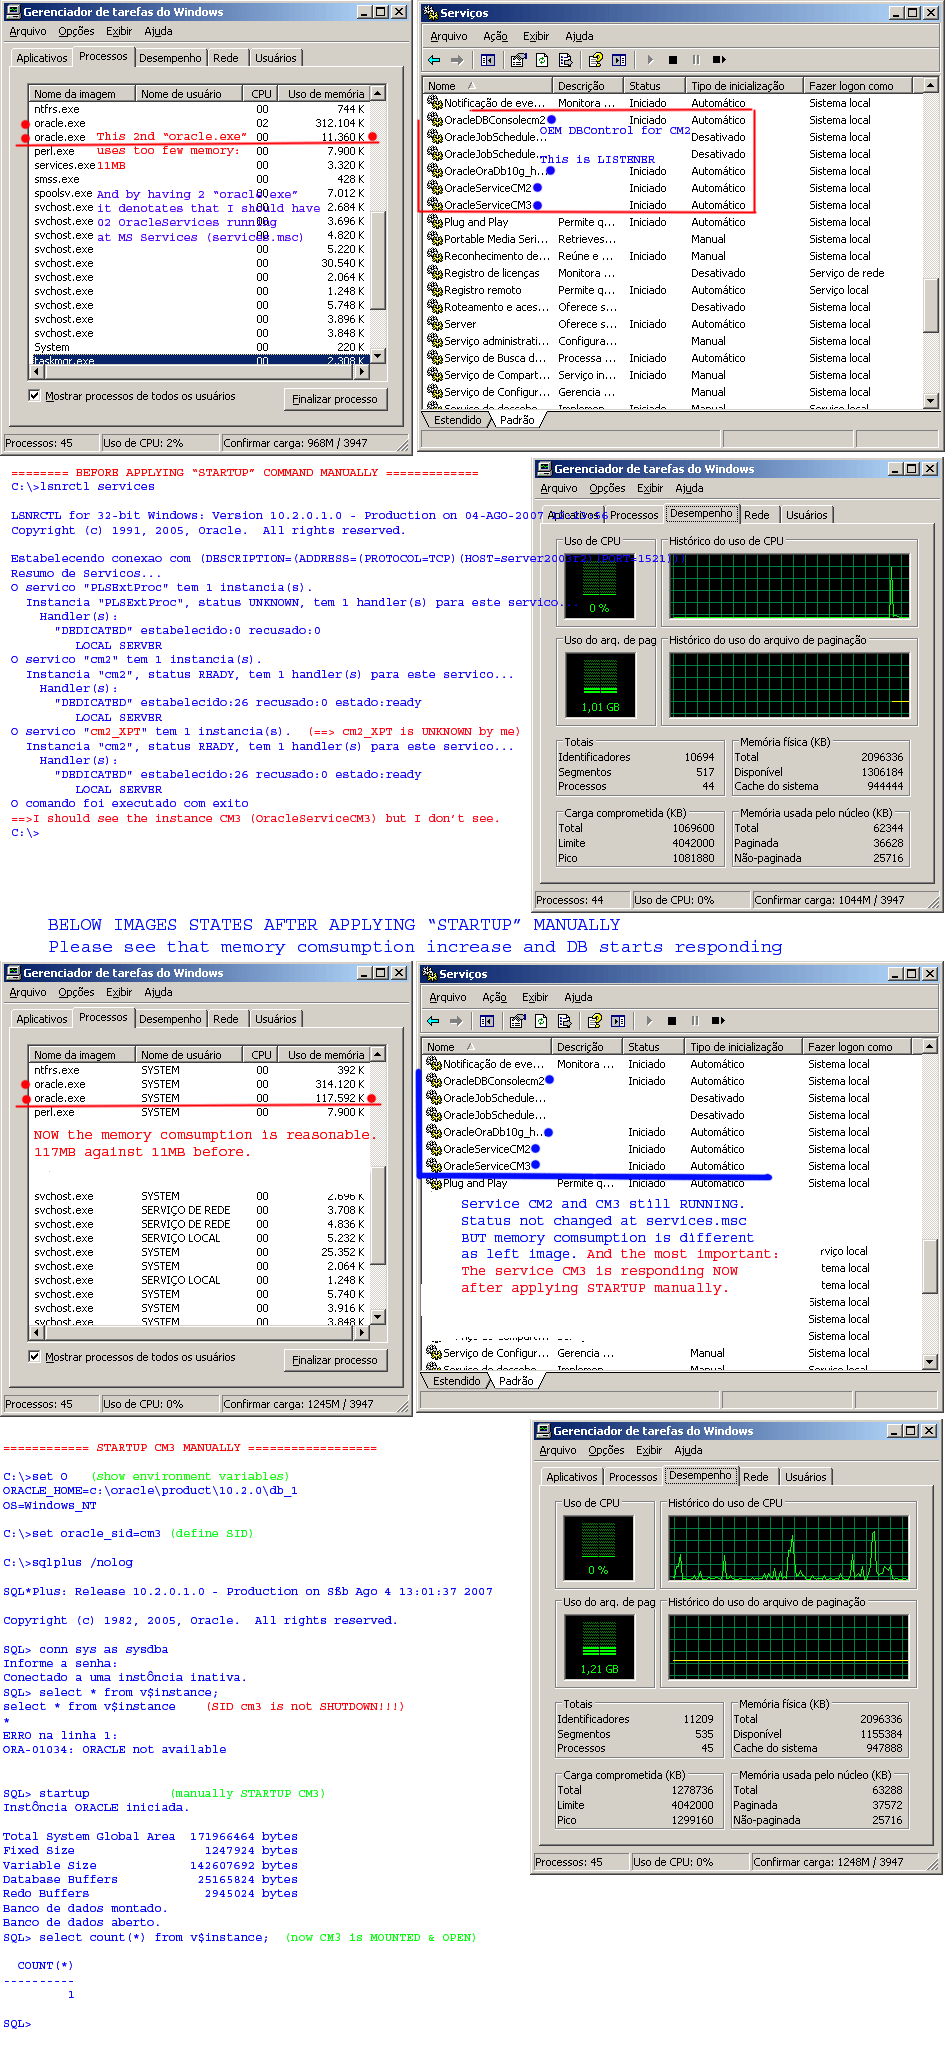Toggle console tree icon in lower Serviços toolbar
The width and height of the screenshot is (952, 2048).
[x=487, y=1021]
